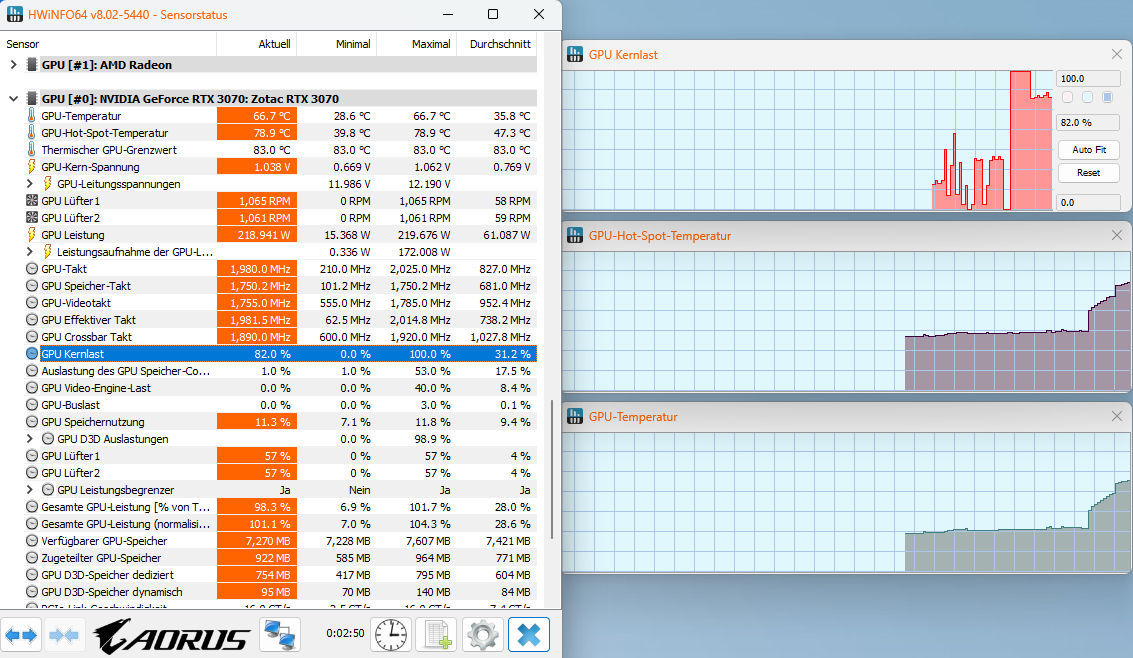Image resolution: width=1133 pixels, height=658 pixels.
Task: Click the clock icon beside GPU Effektiver Takt
Action: (x=32, y=319)
